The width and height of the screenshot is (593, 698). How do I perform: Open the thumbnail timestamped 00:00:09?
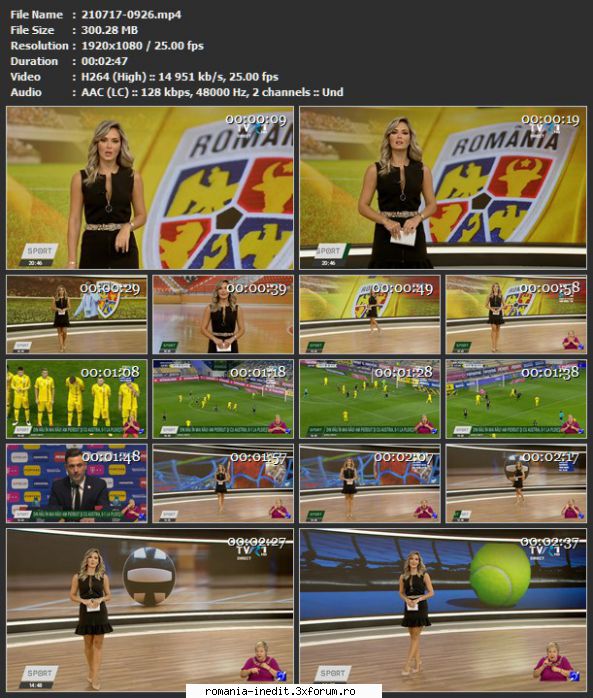pyautogui.click(x=150, y=188)
